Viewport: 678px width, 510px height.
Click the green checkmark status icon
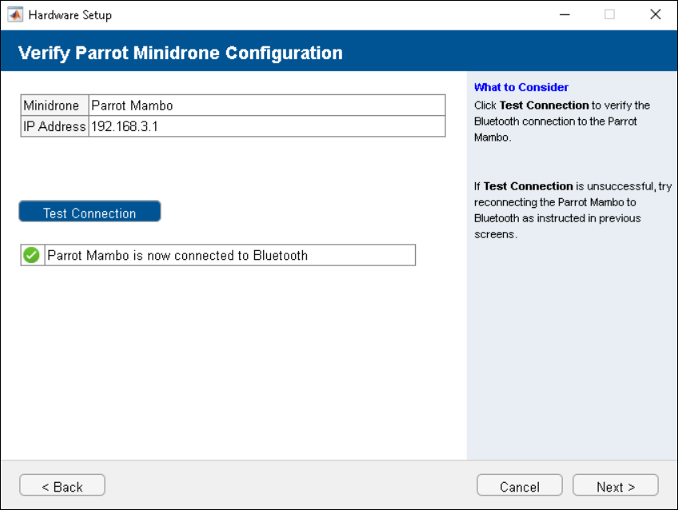[32, 255]
